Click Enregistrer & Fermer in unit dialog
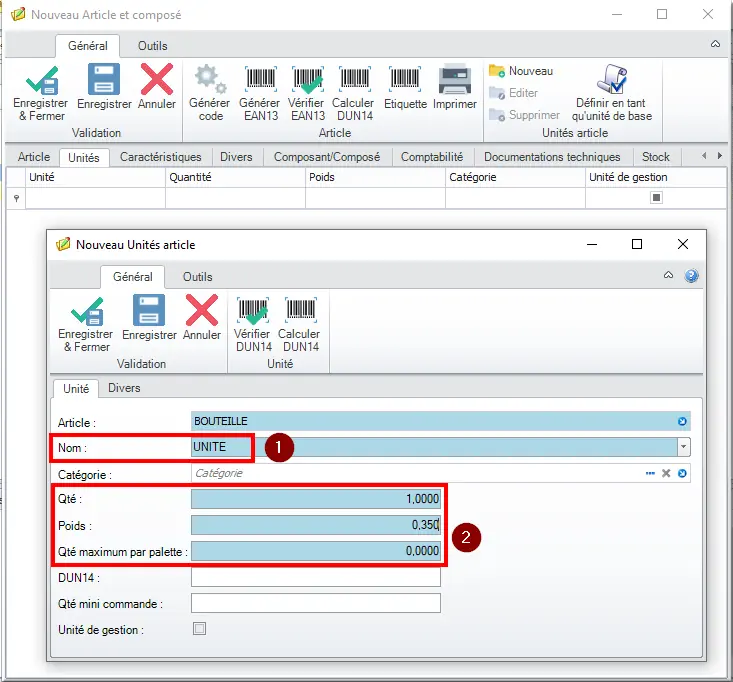The width and height of the screenshot is (733, 682). tap(86, 312)
